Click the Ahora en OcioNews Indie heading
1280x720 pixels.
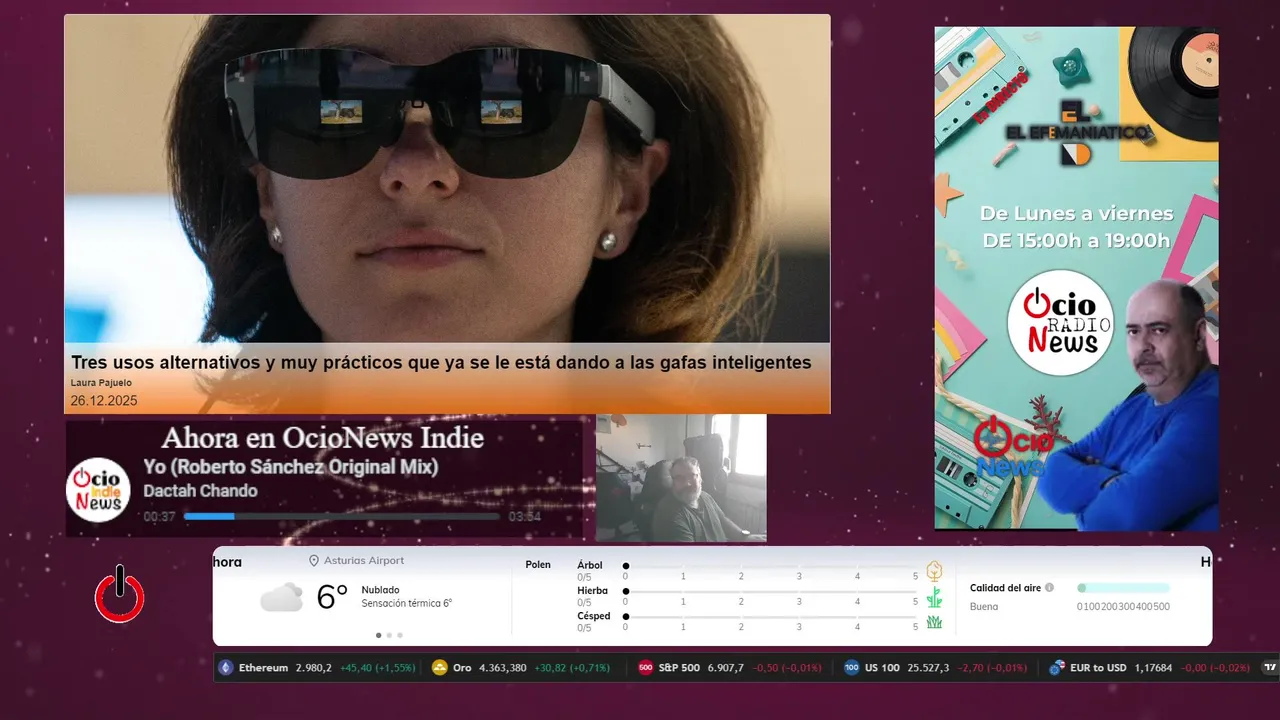(322, 438)
